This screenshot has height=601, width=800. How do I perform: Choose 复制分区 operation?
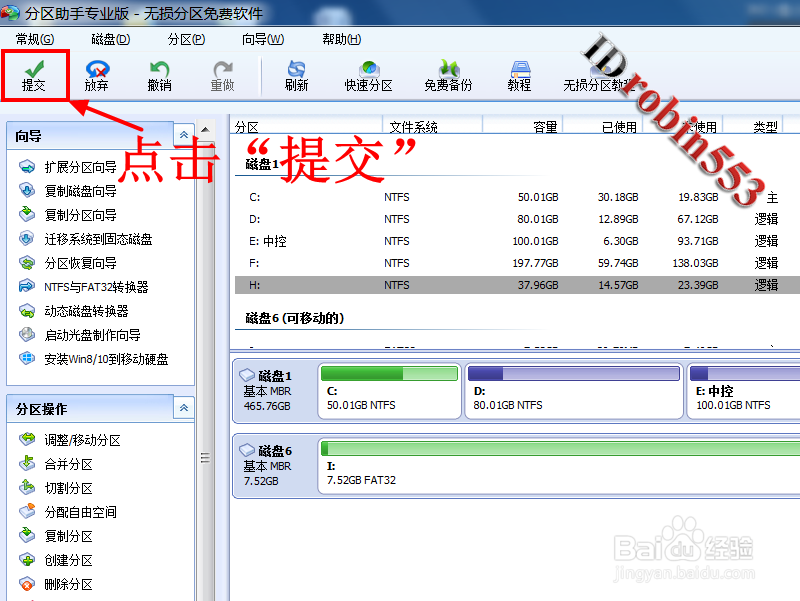(56, 536)
